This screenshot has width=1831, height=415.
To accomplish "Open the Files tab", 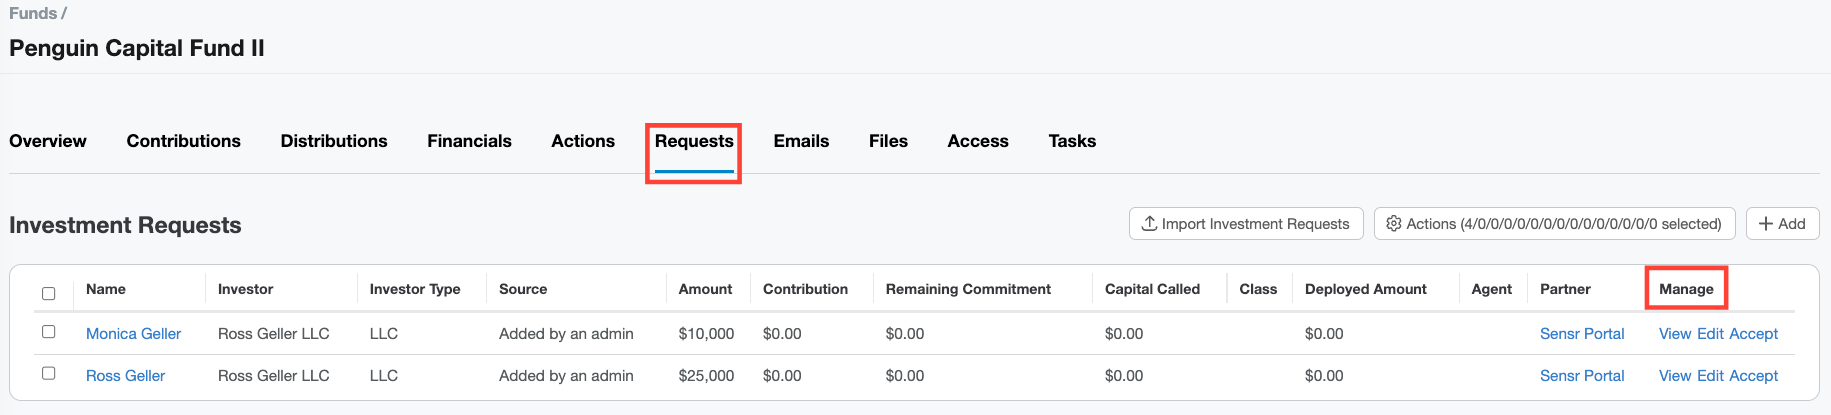I will (x=888, y=141).
